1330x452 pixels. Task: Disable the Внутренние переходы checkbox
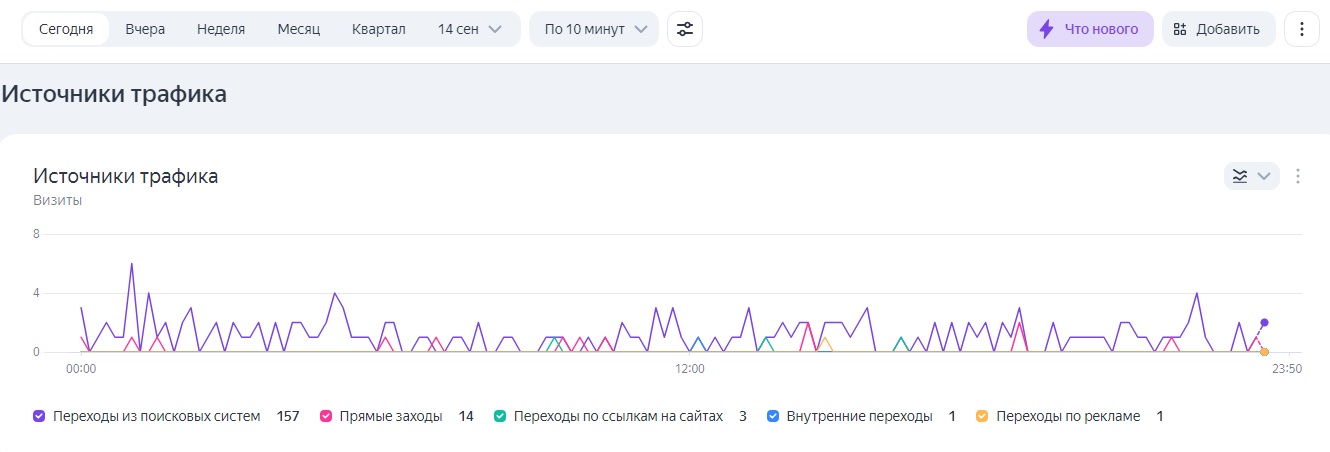coord(773,416)
